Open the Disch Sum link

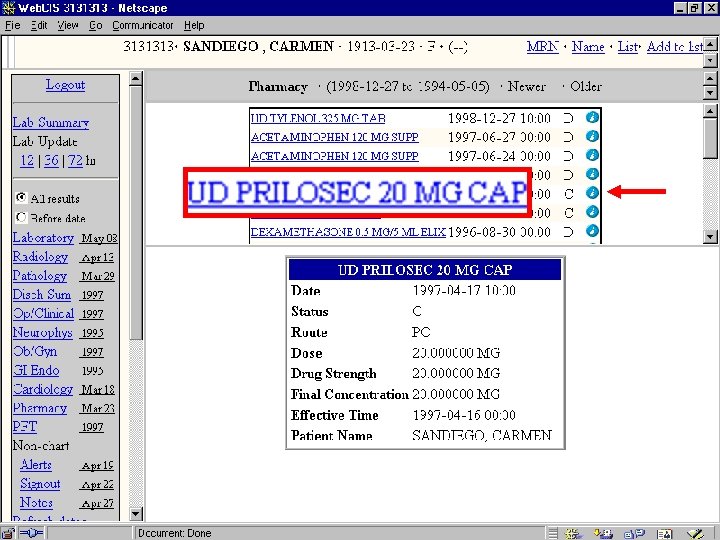click(x=42, y=294)
